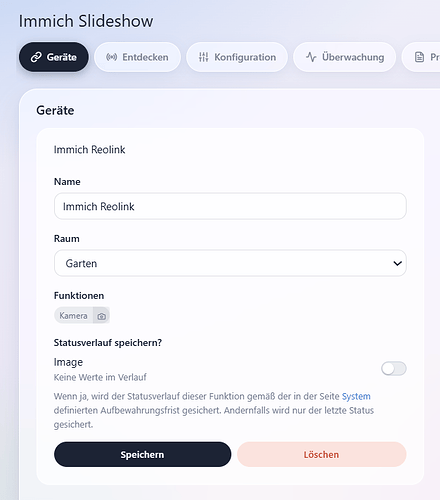This screenshot has height=500, width=440.
Task: Switch to the Entdecken tab
Action: (x=137, y=57)
